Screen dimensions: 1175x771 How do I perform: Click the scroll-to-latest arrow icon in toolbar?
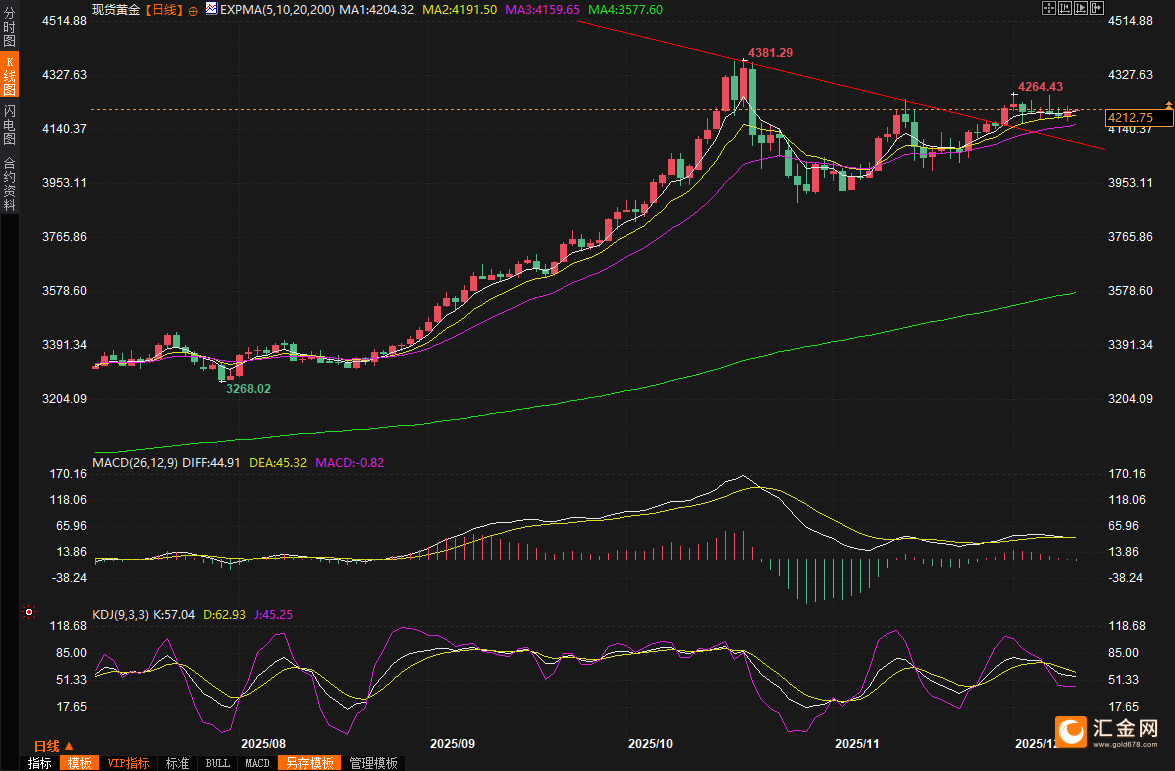pos(1096,8)
